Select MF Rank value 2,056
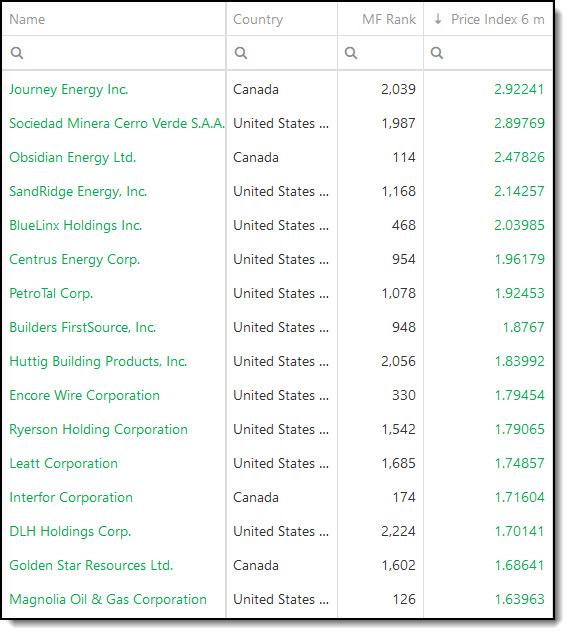Image resolution: width=570 pixels, height=635 pixels. click(398, 362)
